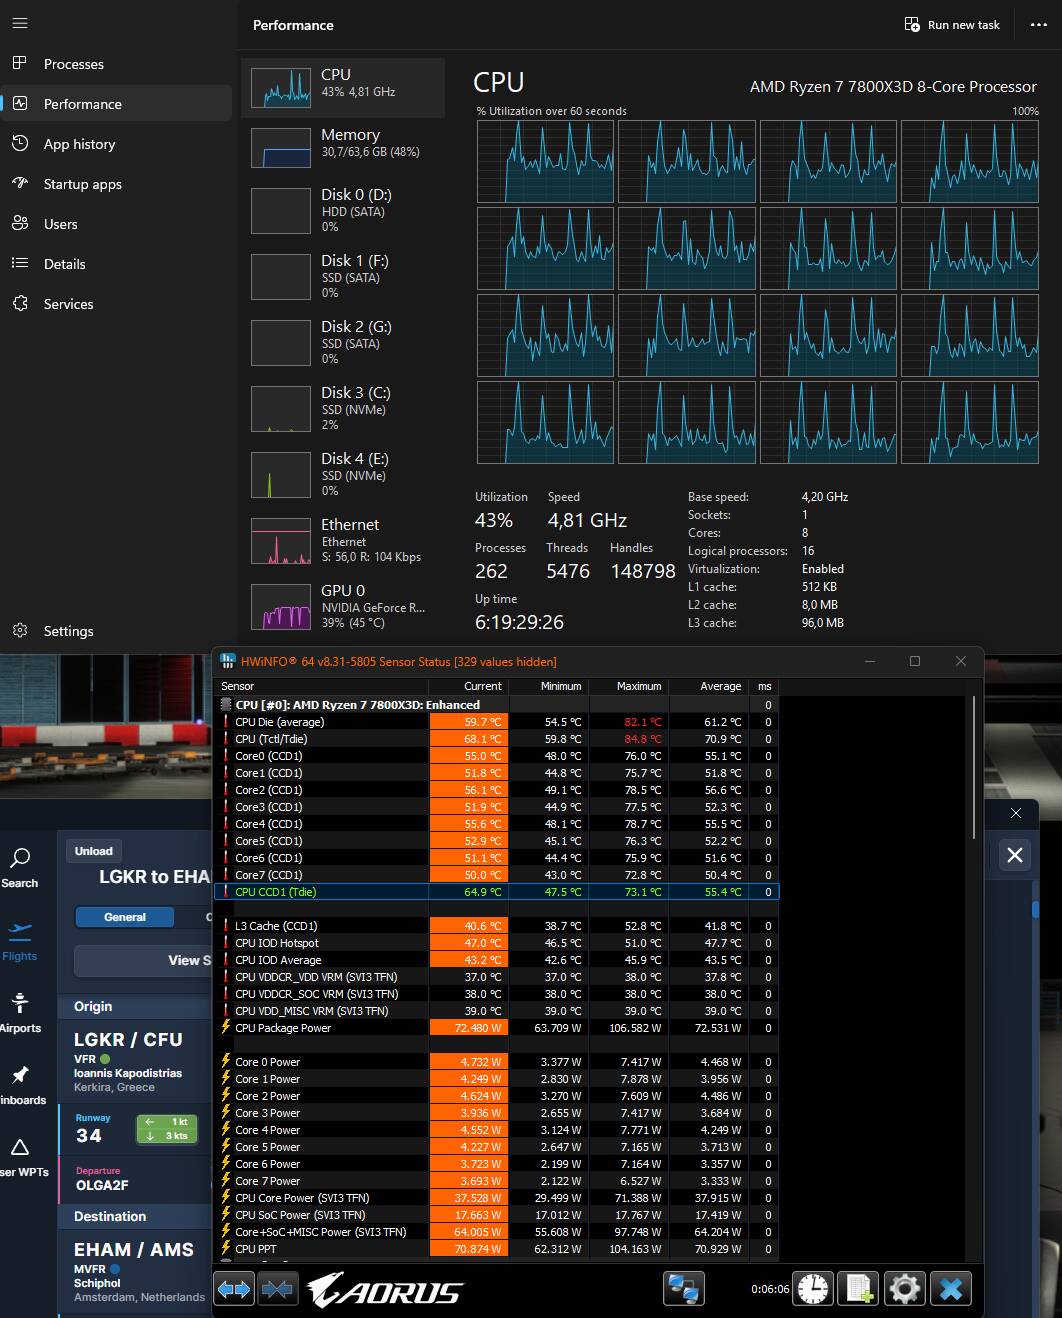Click HWiNFO collapse columns arrows icon
This screenshot has width=1062, height=1318.
click(277, 1289)
